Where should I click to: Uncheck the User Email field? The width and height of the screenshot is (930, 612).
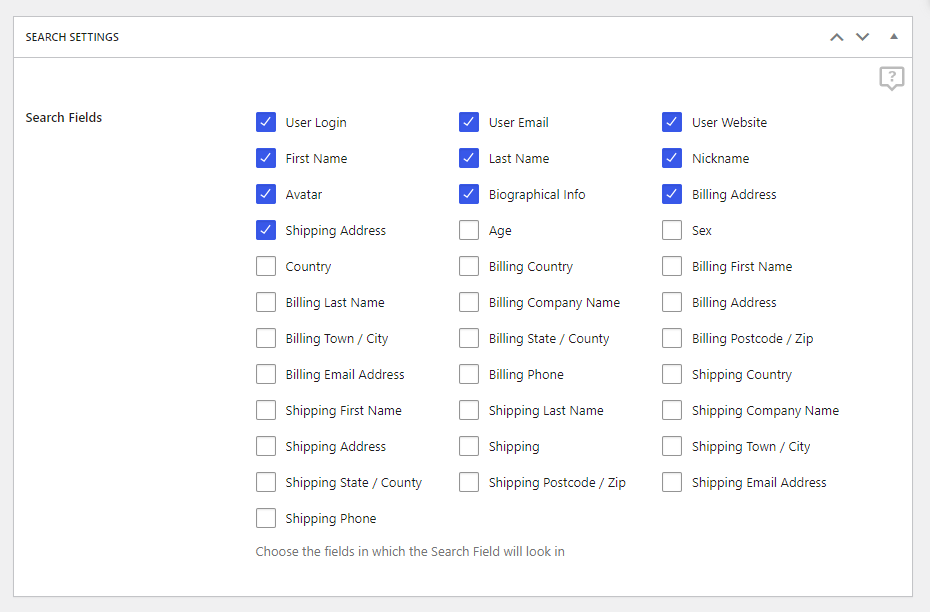click(469, 122)
